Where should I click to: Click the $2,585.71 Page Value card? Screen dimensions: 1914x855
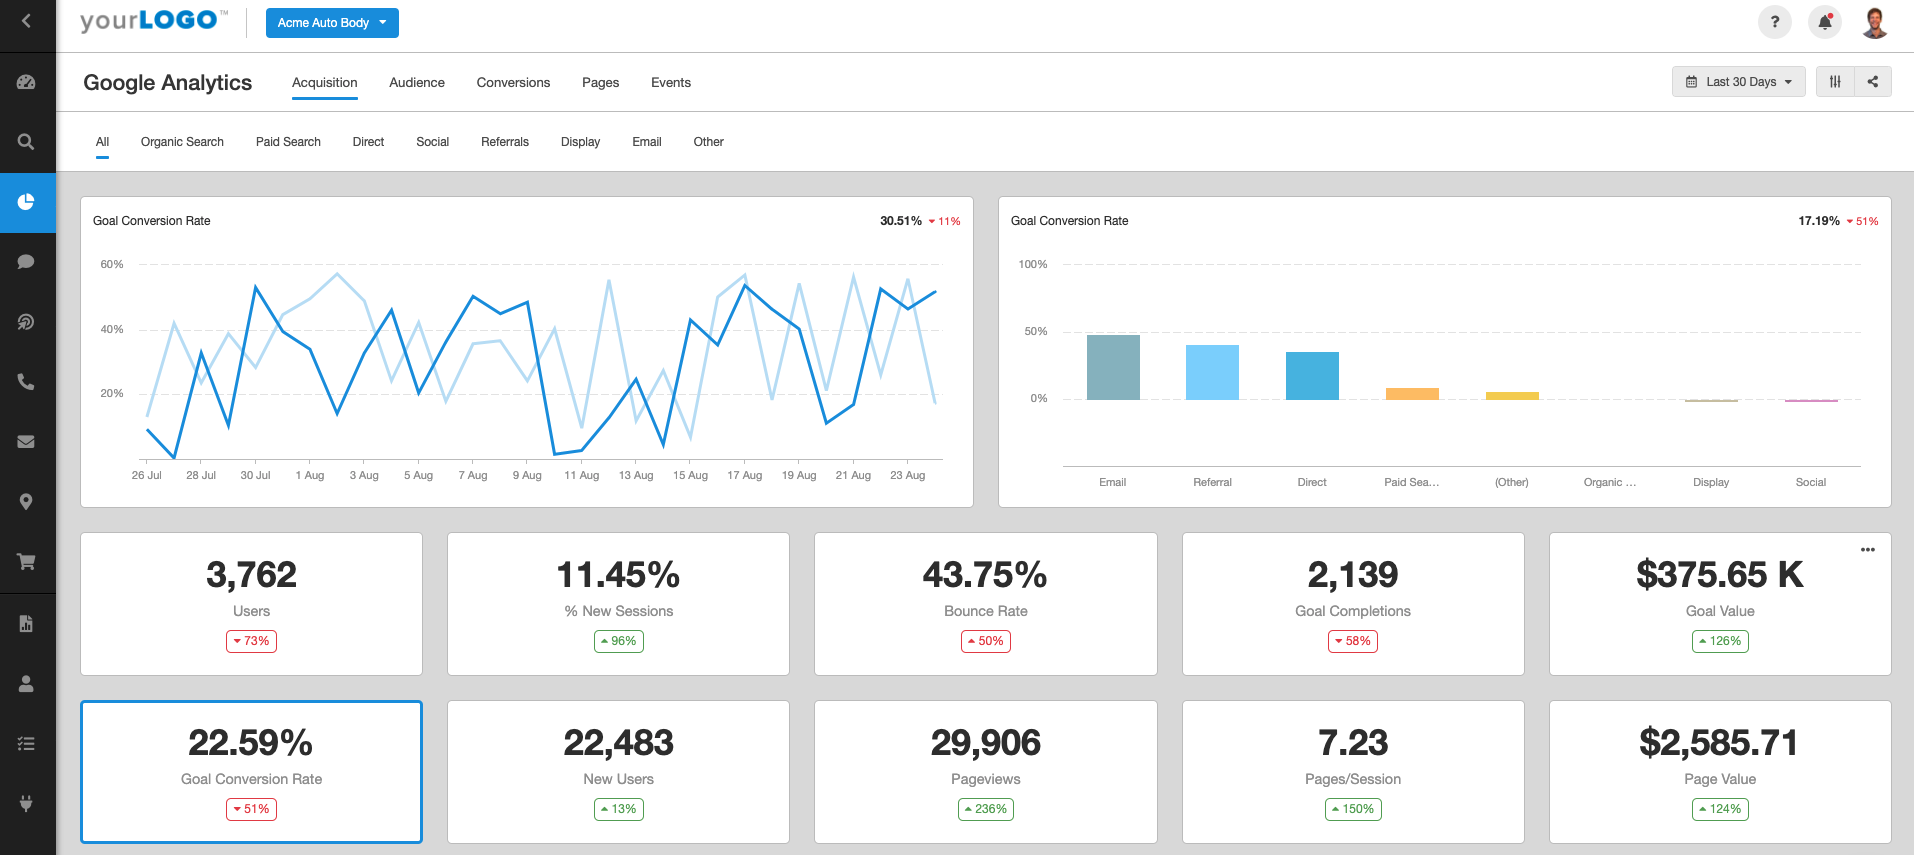1720,772
